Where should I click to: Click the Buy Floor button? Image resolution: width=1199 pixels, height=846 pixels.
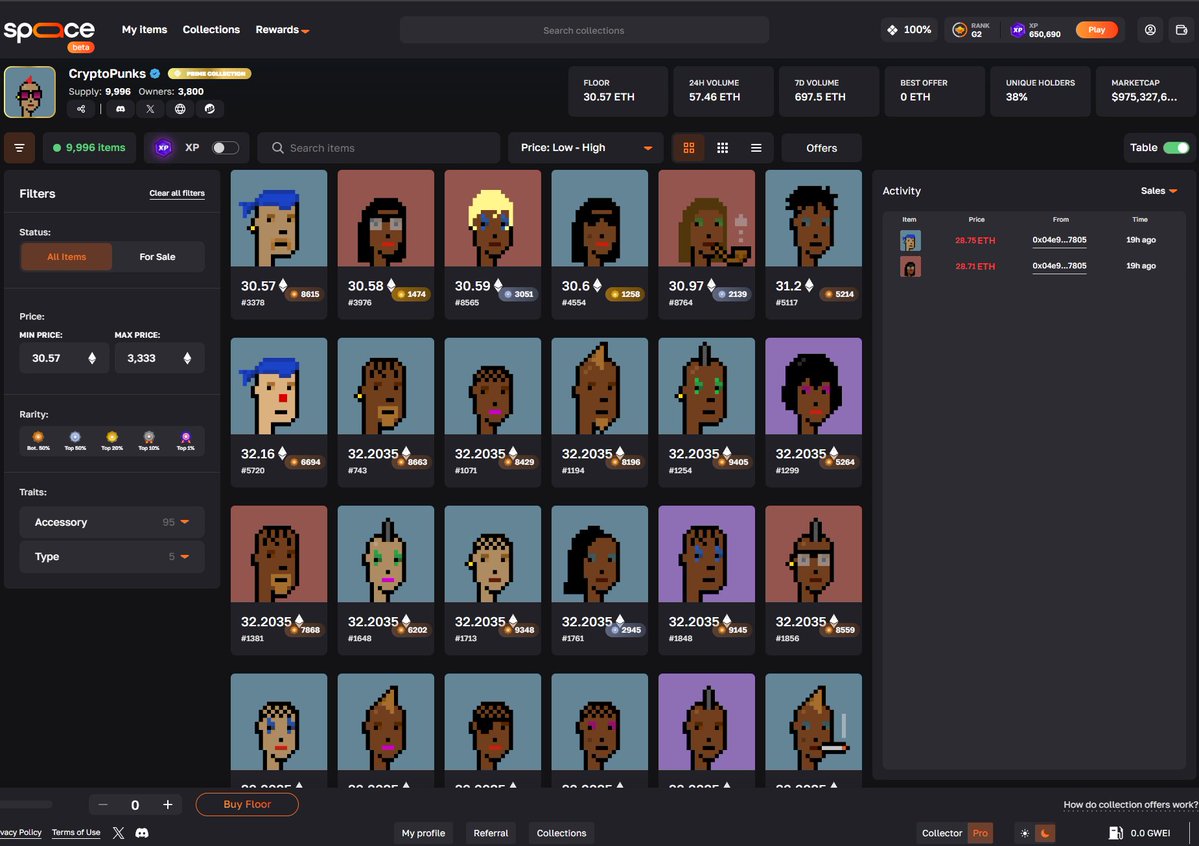[x=246, y=804]
